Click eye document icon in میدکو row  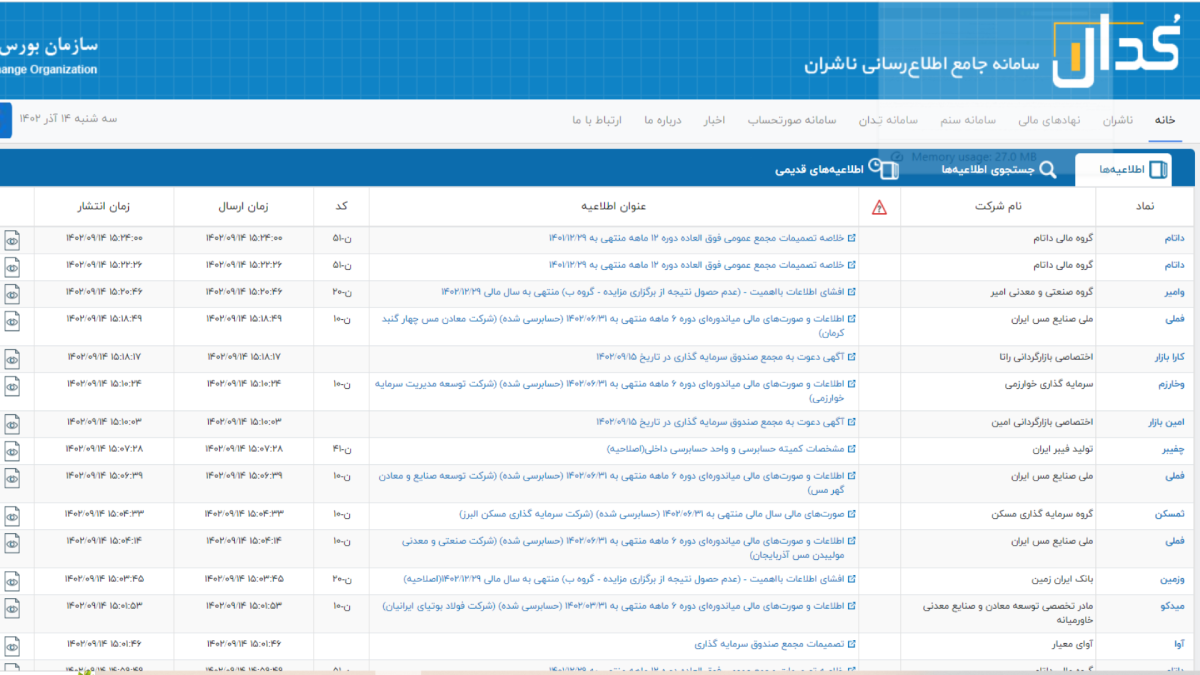[x=12, y=606]
